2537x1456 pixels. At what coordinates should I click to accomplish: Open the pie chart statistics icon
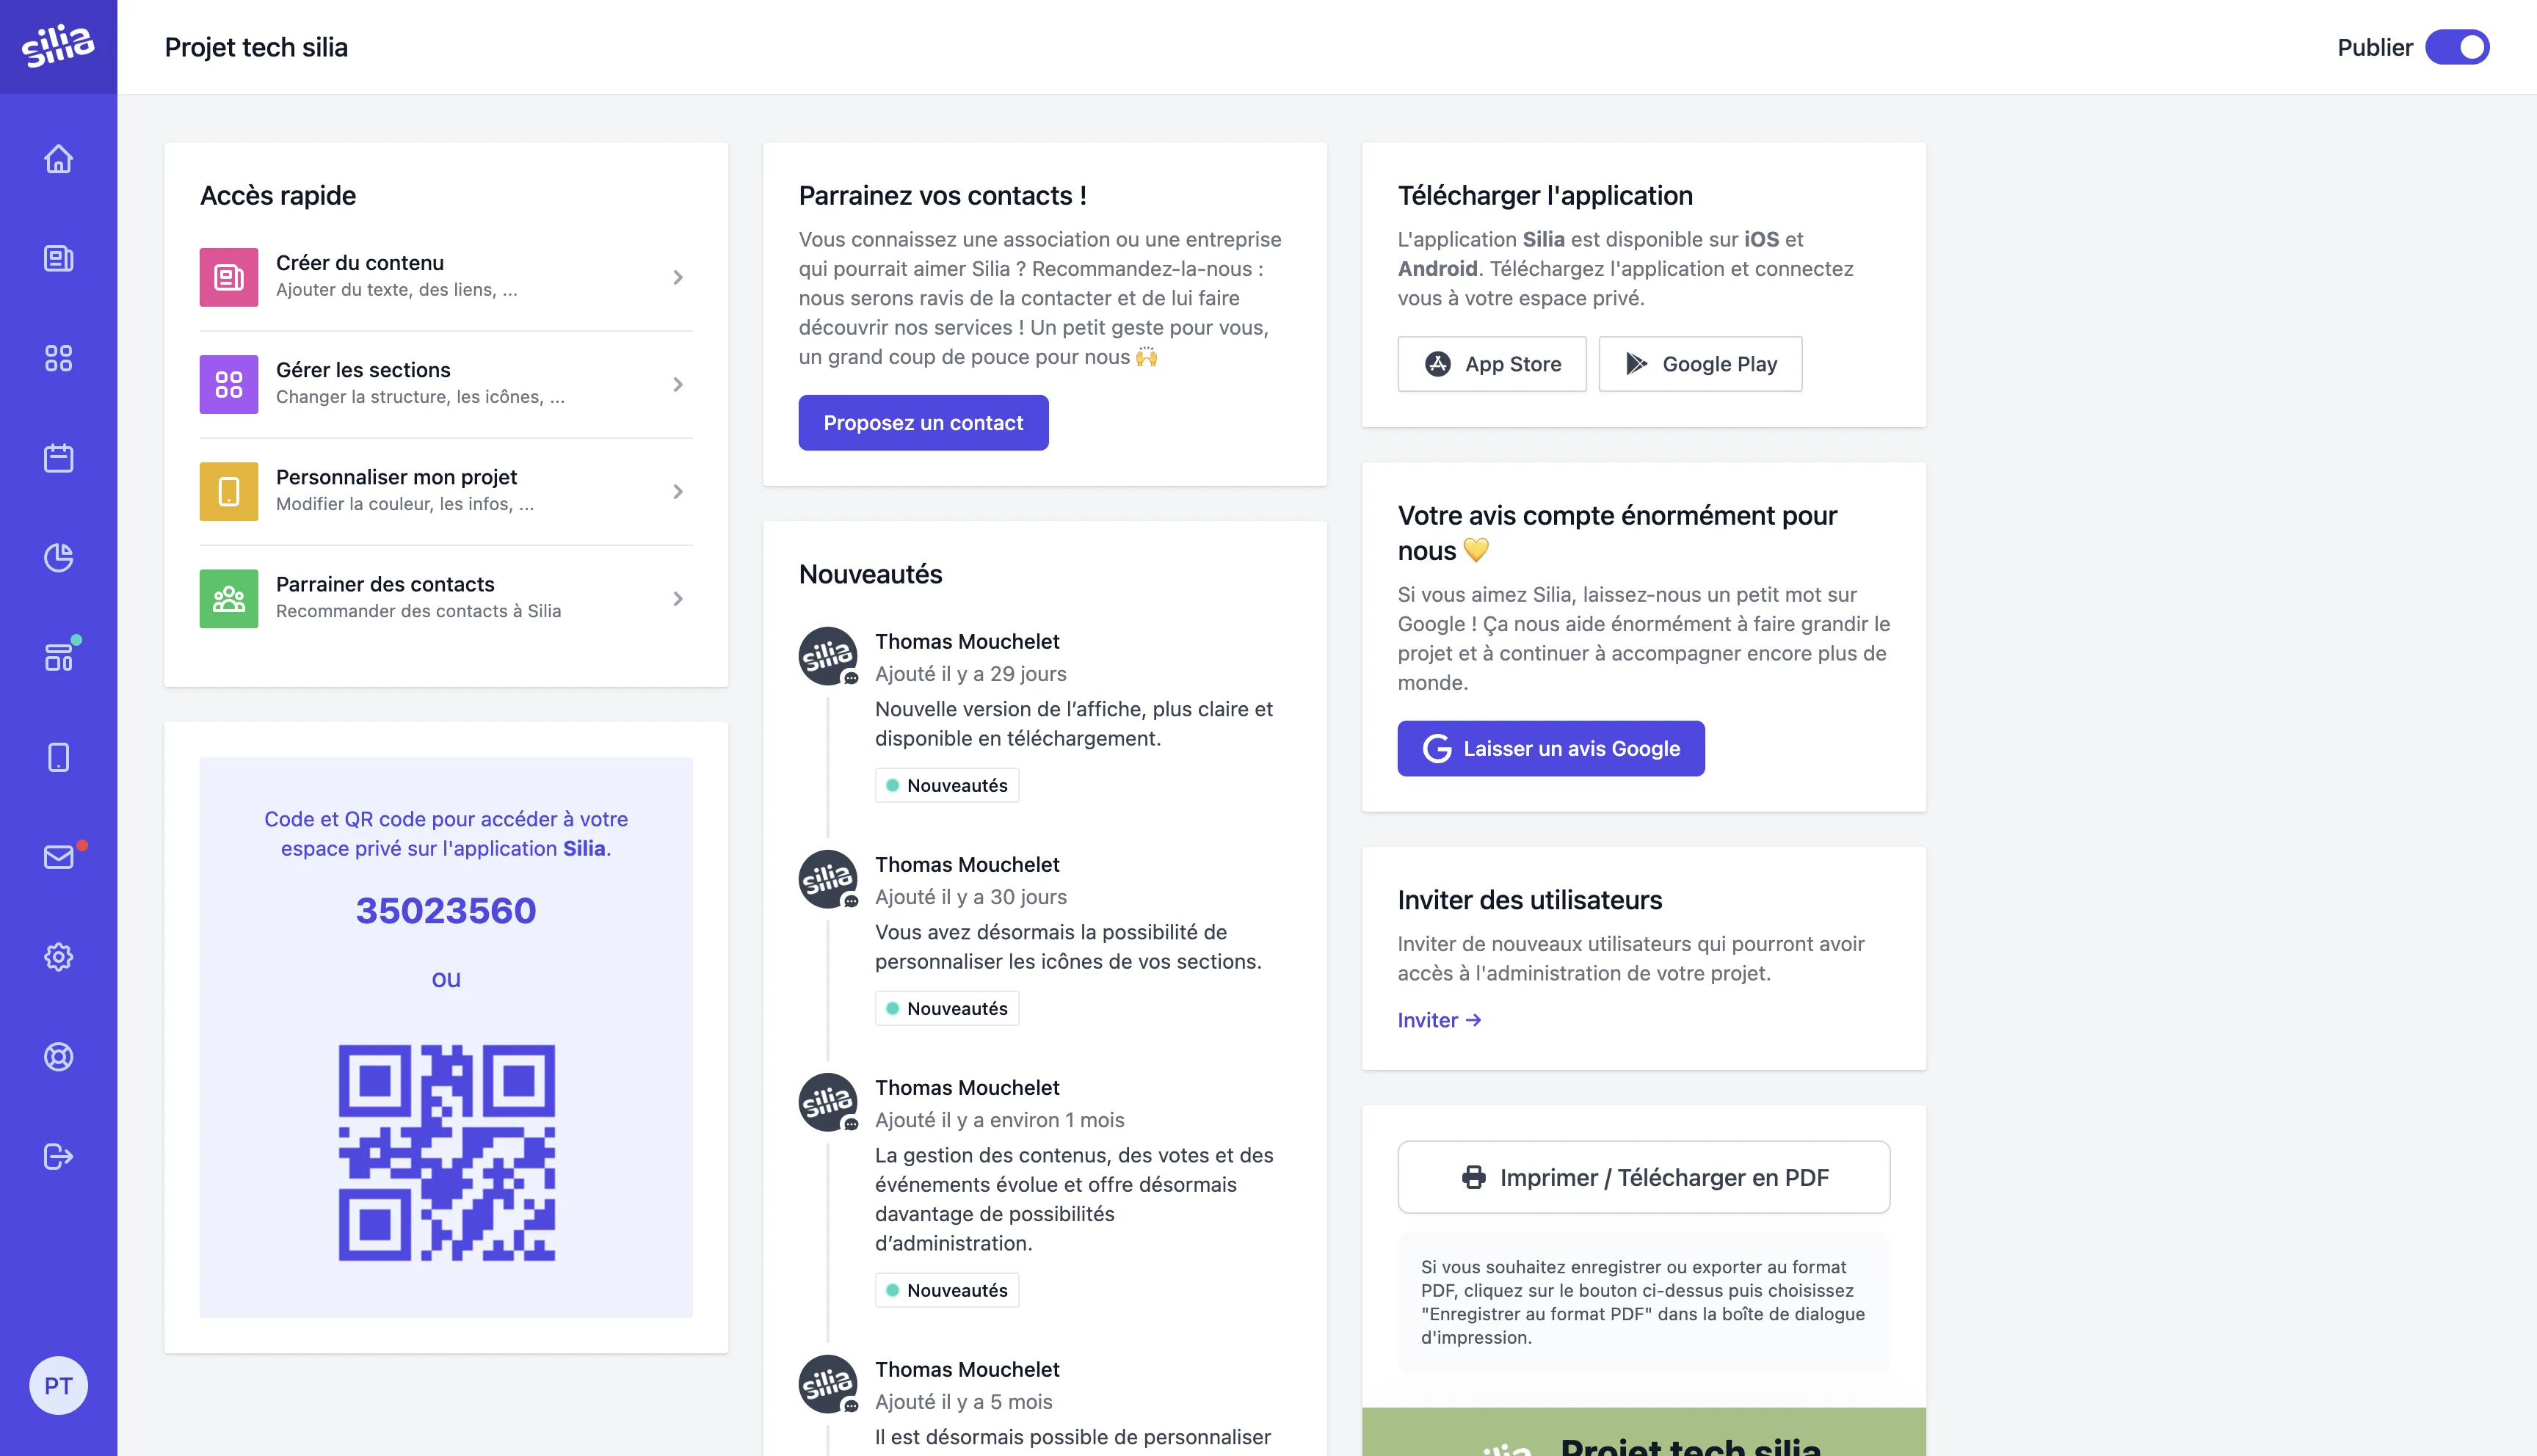pos(58,558)
